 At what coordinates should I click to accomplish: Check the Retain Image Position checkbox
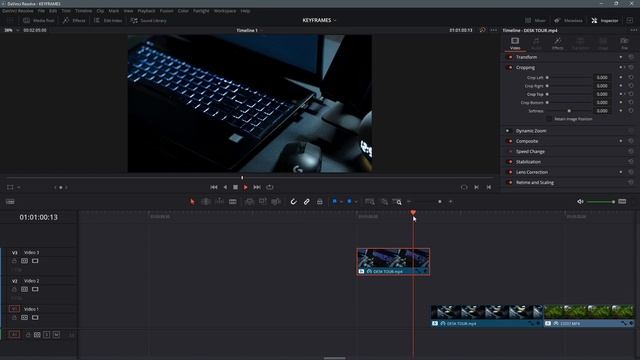click(549, 119)
